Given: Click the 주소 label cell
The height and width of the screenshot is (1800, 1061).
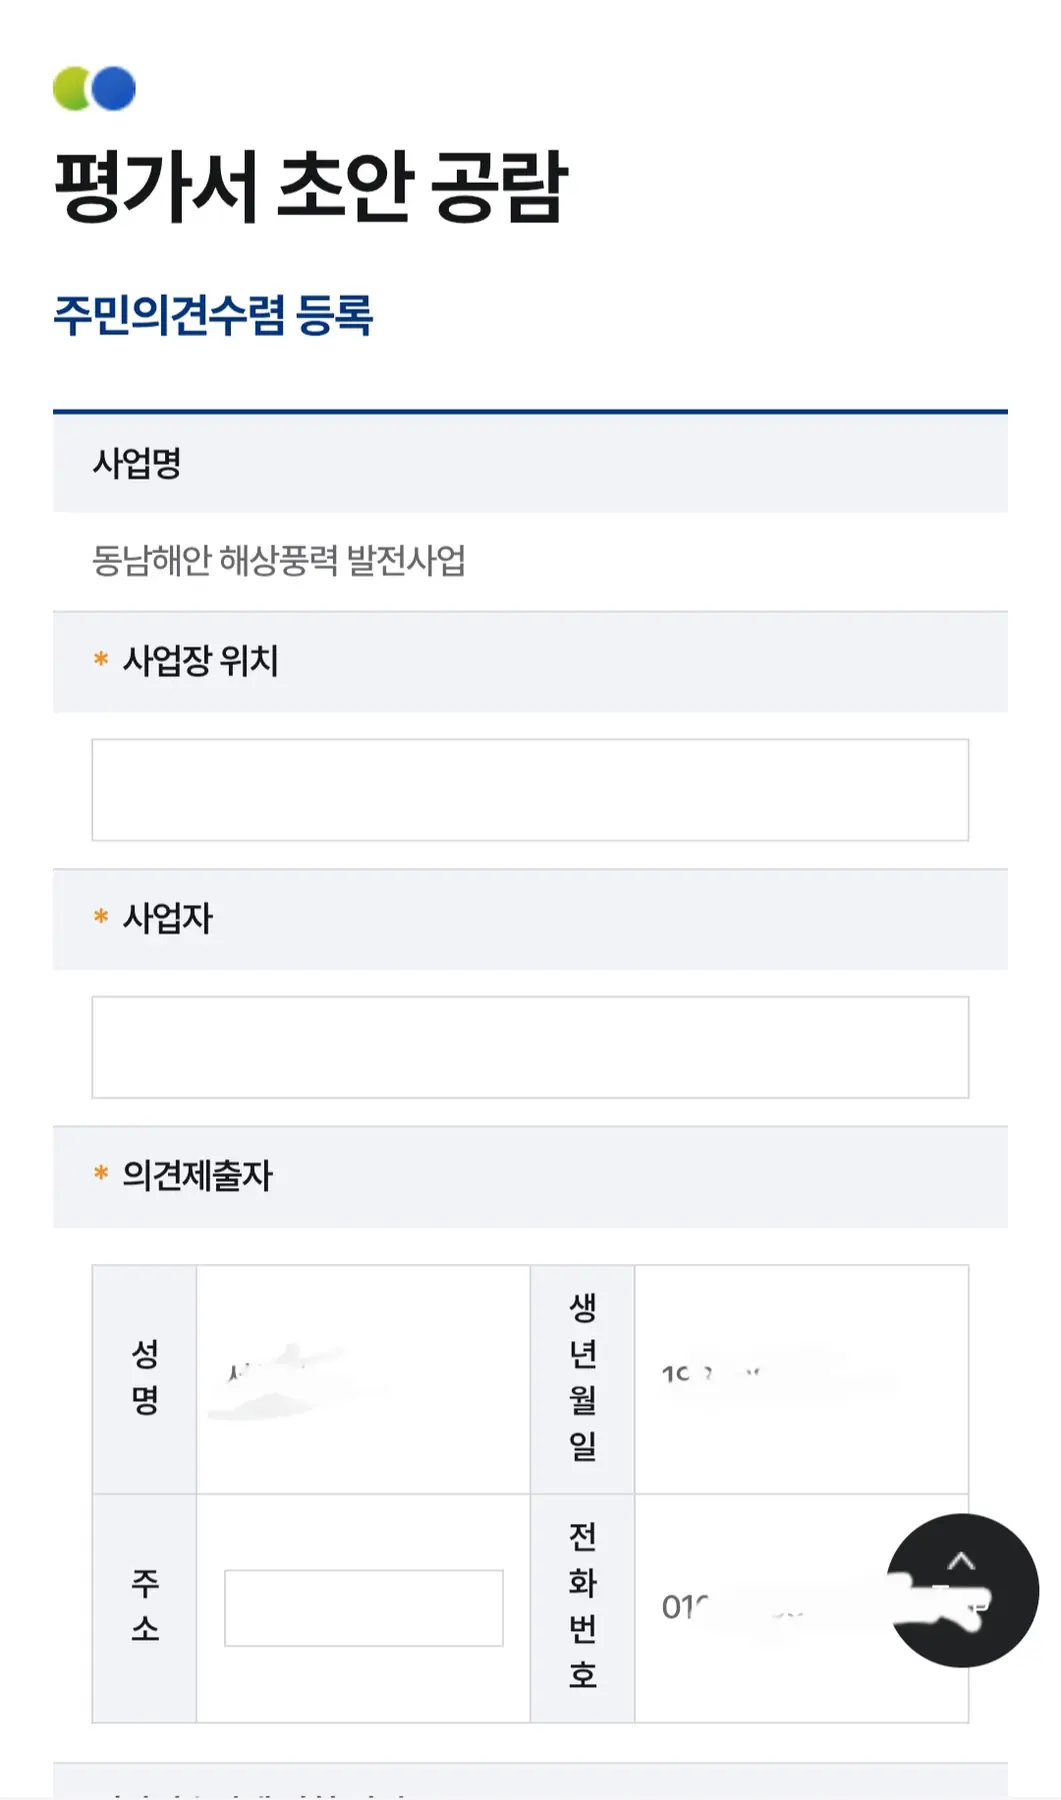Looking at the screenshot, I should click(x=145, y=1607).
